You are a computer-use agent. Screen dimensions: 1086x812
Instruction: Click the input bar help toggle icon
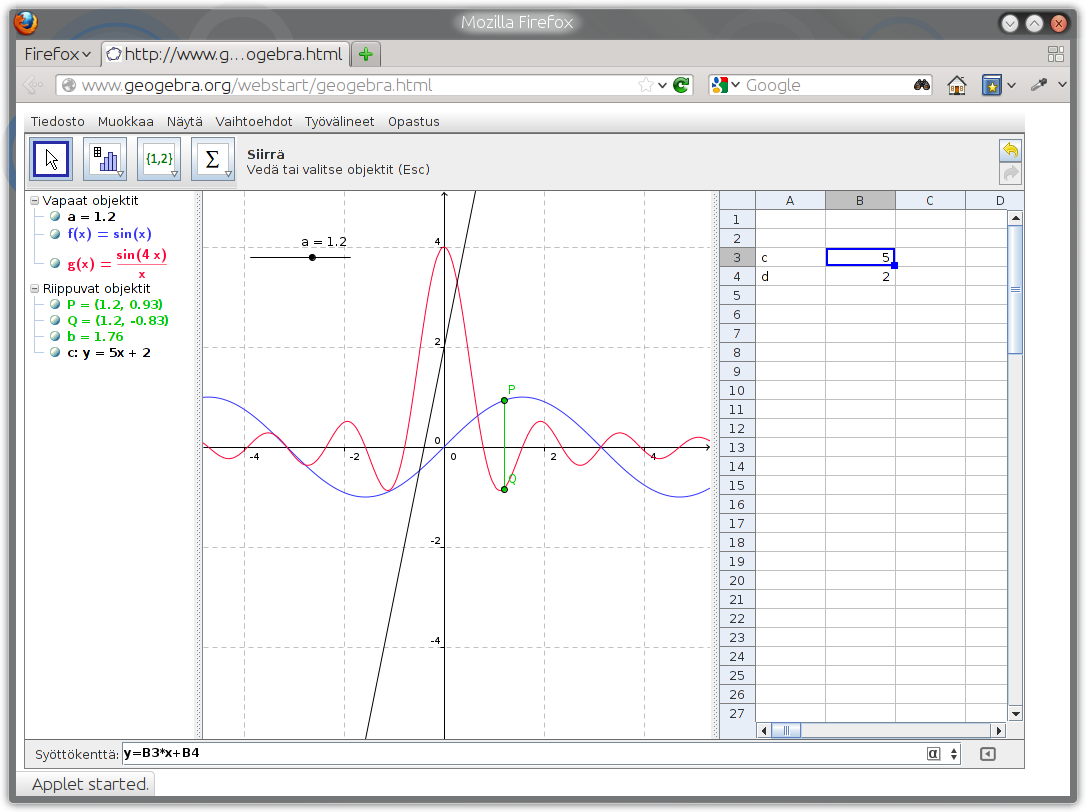pyautogui.click(x=988, y=754)
